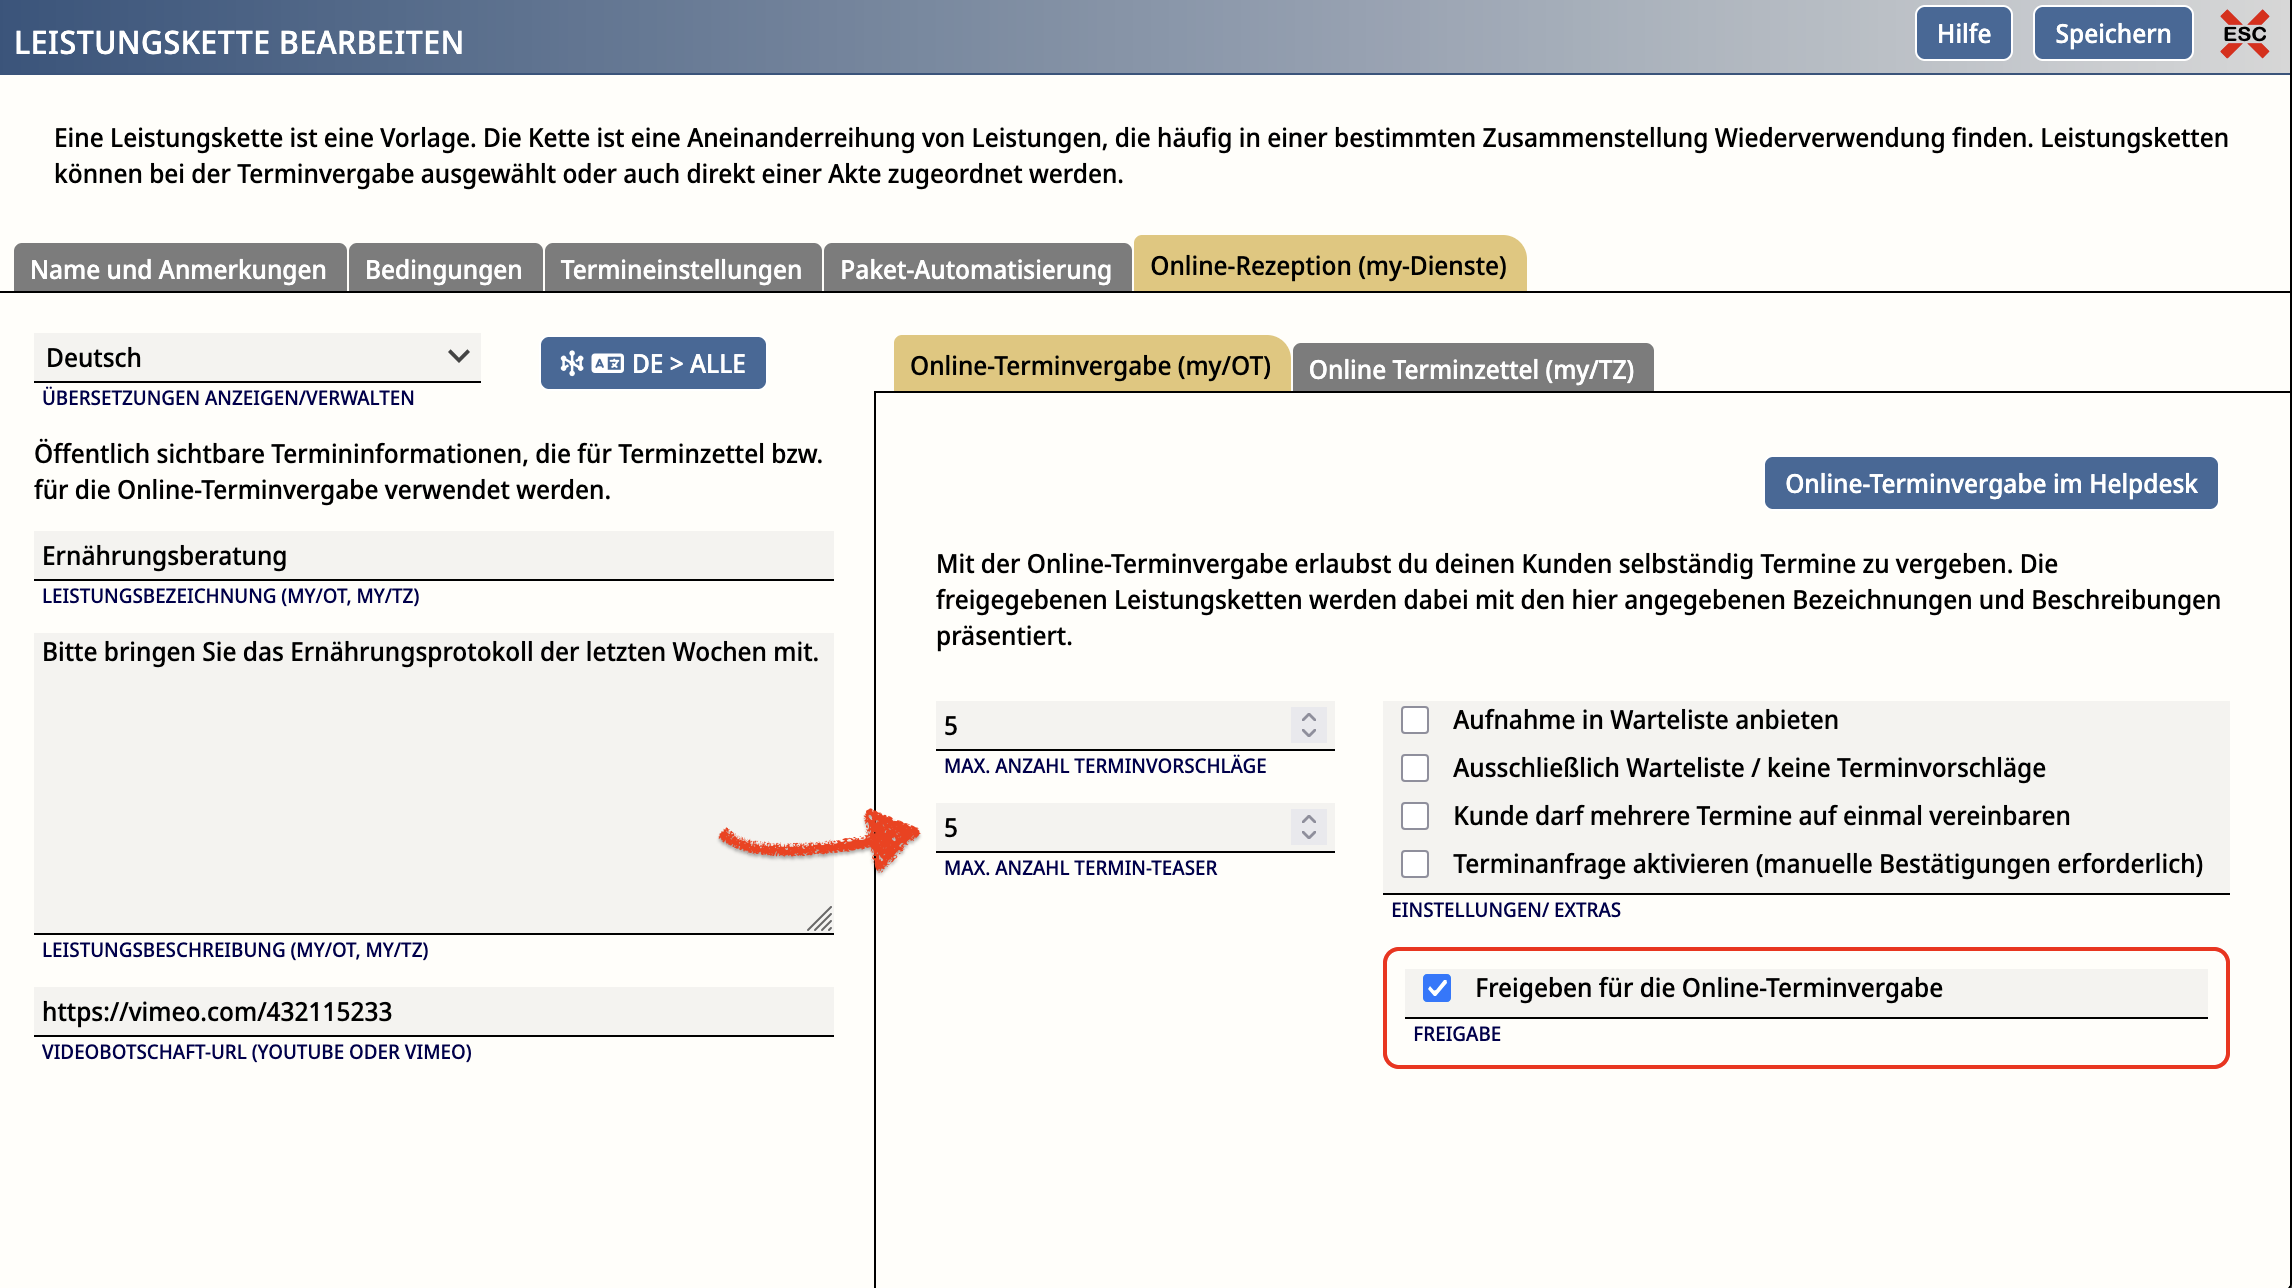Click the DE > ALLE translate button
The width and height of the screenshot is (2292, 1288).
point(653,363)
